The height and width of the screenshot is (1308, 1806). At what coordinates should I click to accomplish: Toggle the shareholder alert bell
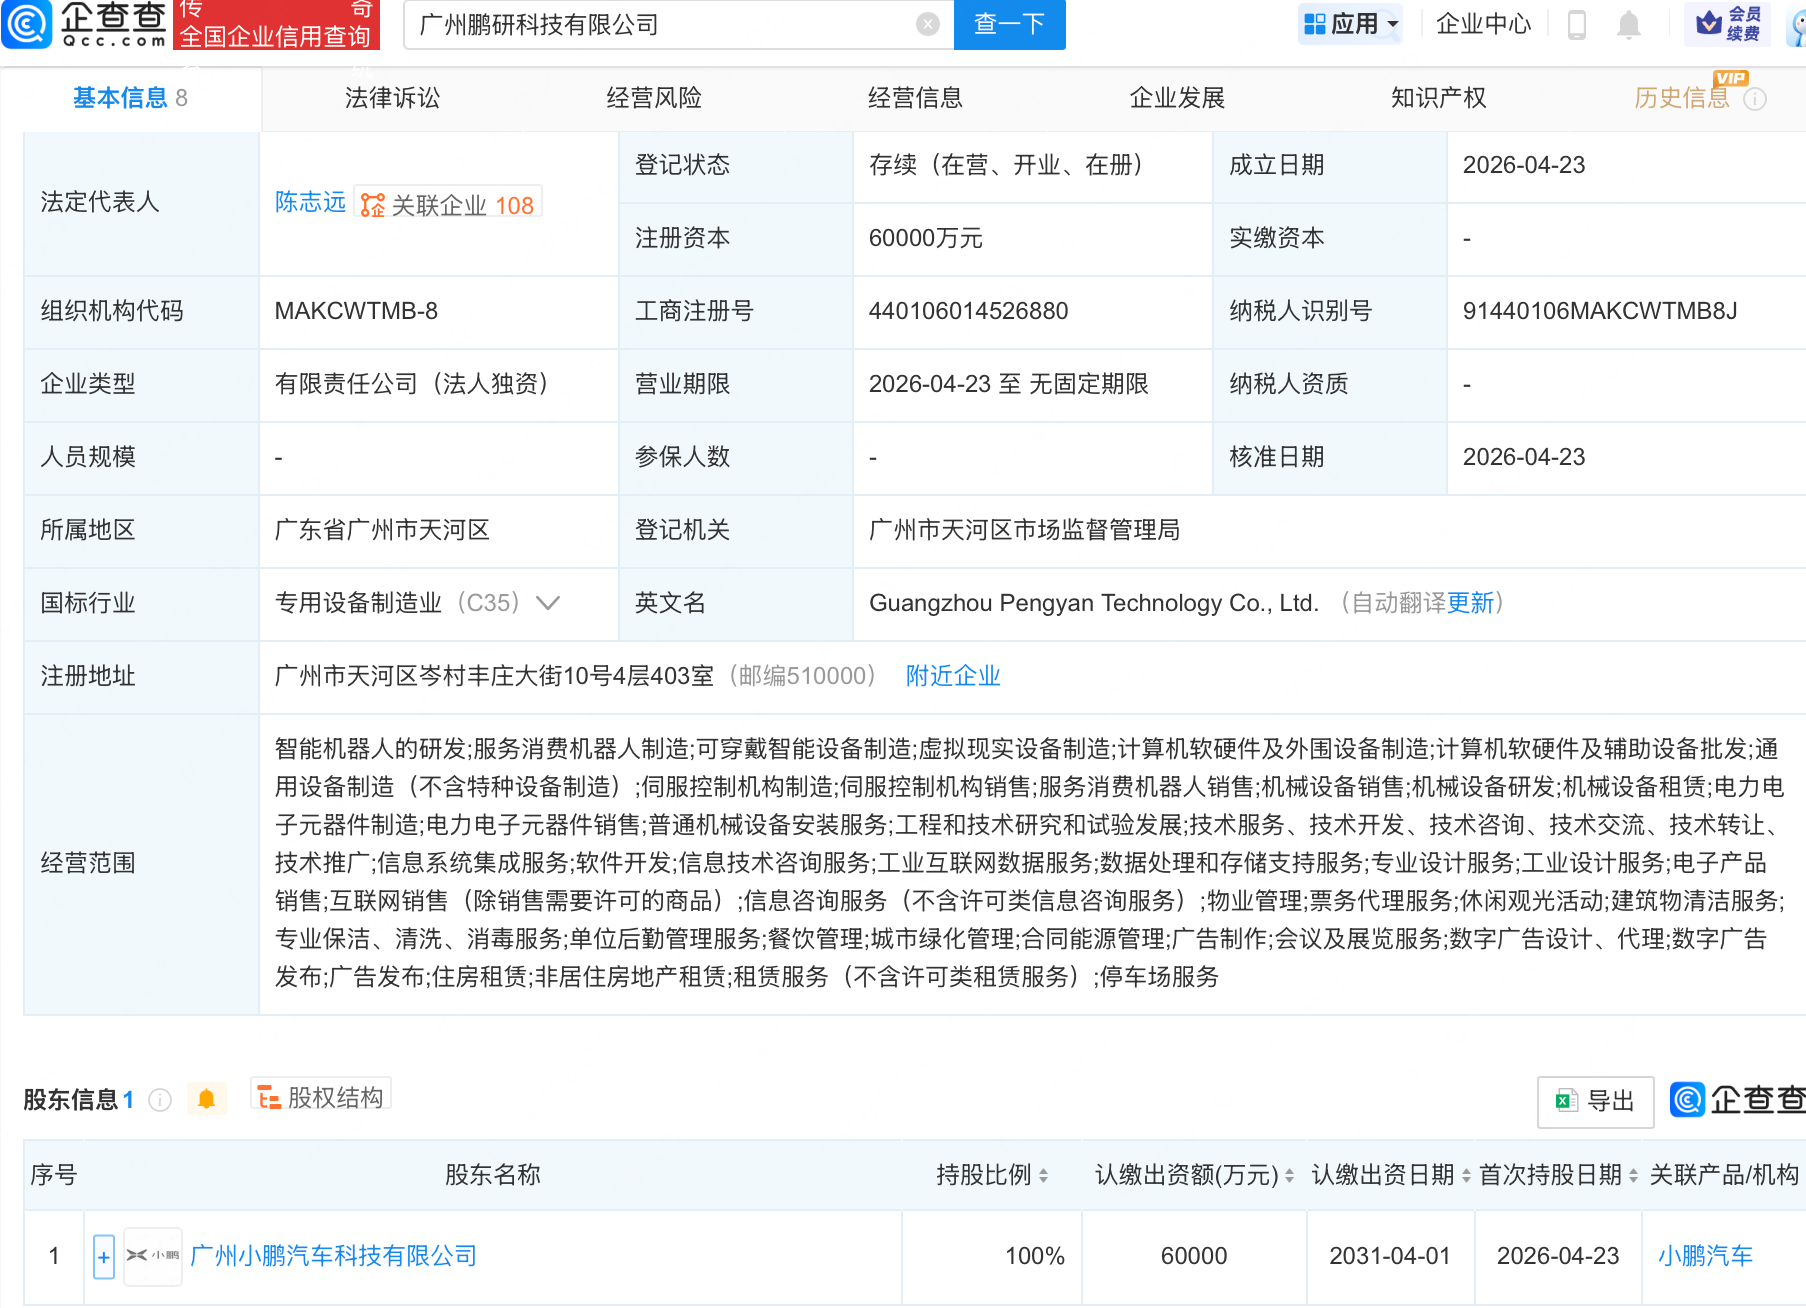pos(206,1099)
